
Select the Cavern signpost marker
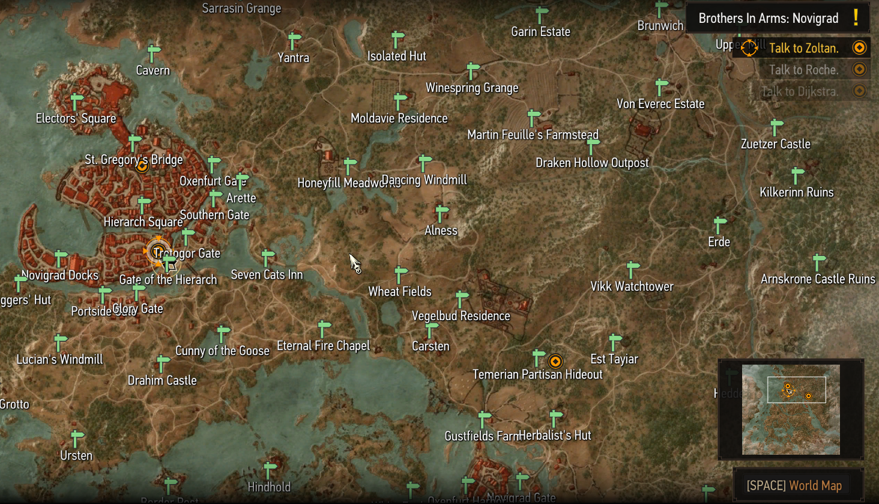point(153,53)
